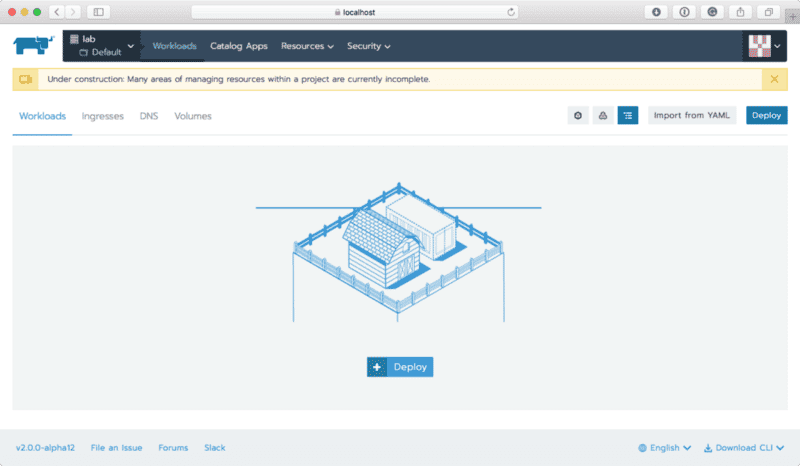The height and width of the screenshot is (466, 800).
Task: Expand the Security menu
Action: pos(368,46)
